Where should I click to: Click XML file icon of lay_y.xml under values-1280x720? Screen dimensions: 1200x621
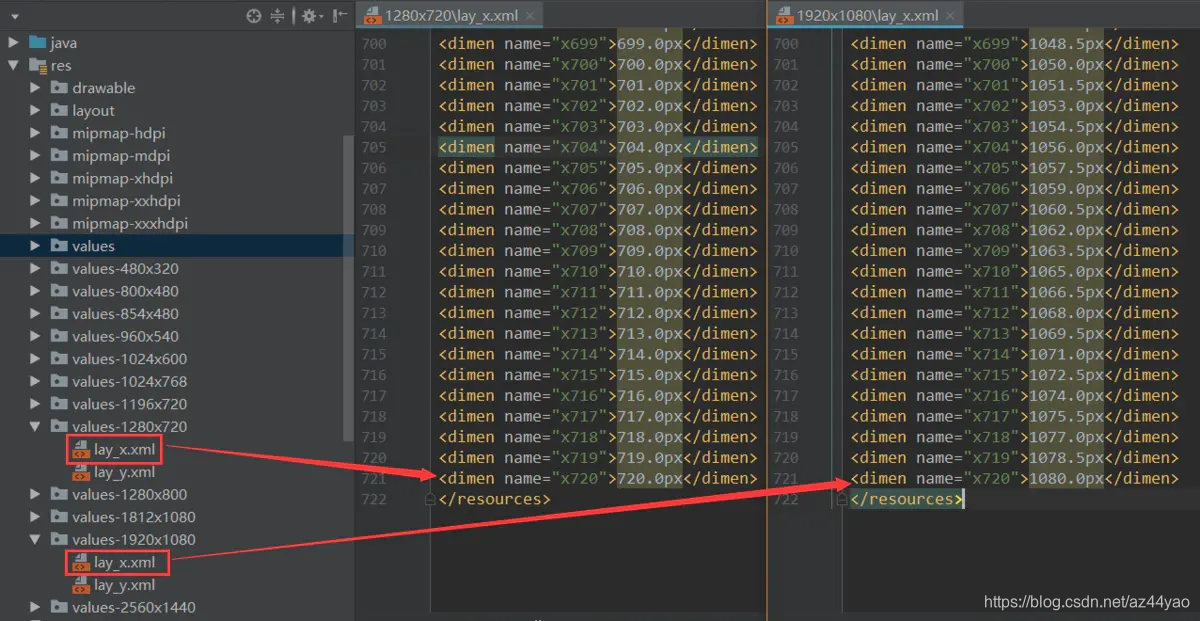[x=81, y=472]
